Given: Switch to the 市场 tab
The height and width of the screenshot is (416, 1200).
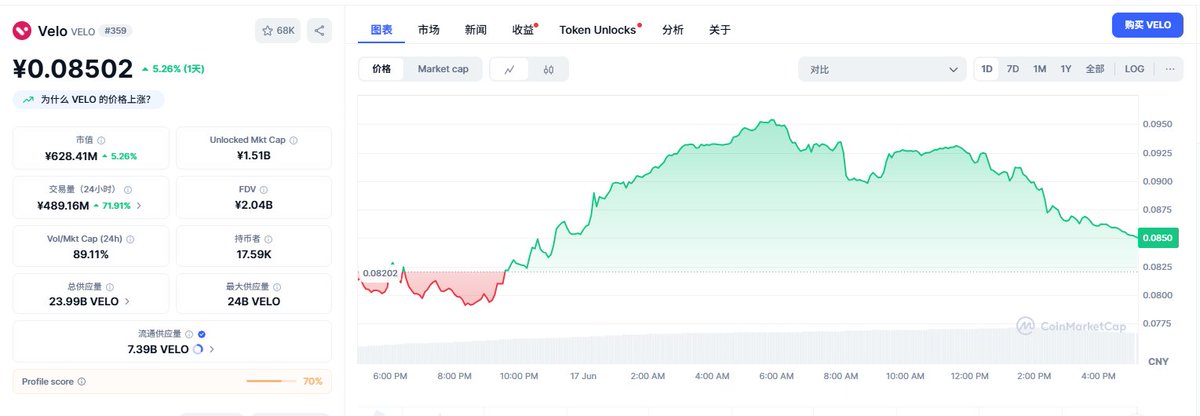Looking at the screenshot, I should [429, 30].
